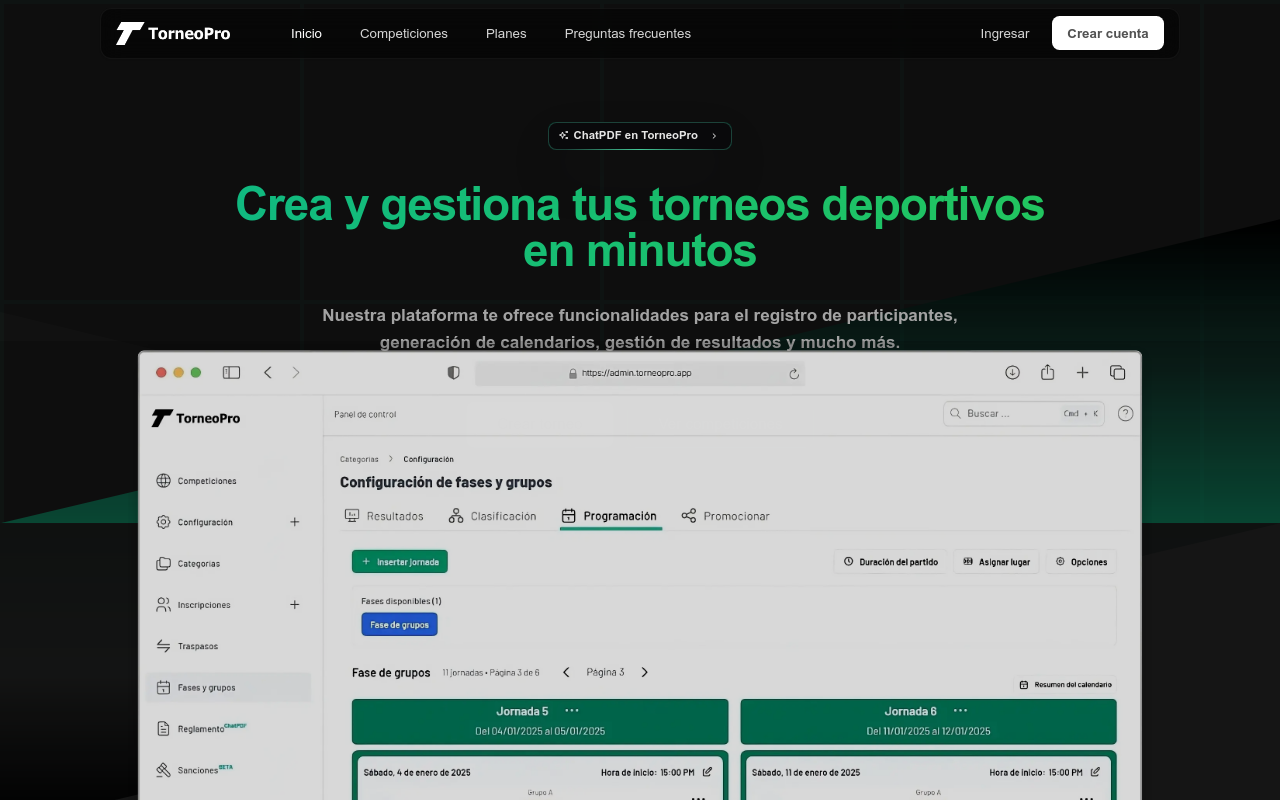Click the browser forward arrow in the mockup
Screen dimensions: 1280x800
click(296, 372)
